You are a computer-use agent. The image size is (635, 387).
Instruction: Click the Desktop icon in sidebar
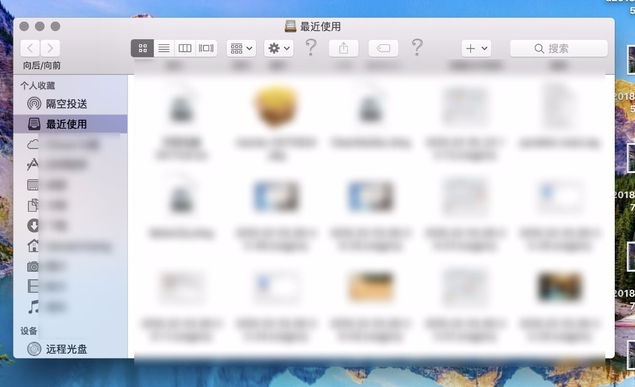pos(32,185)
